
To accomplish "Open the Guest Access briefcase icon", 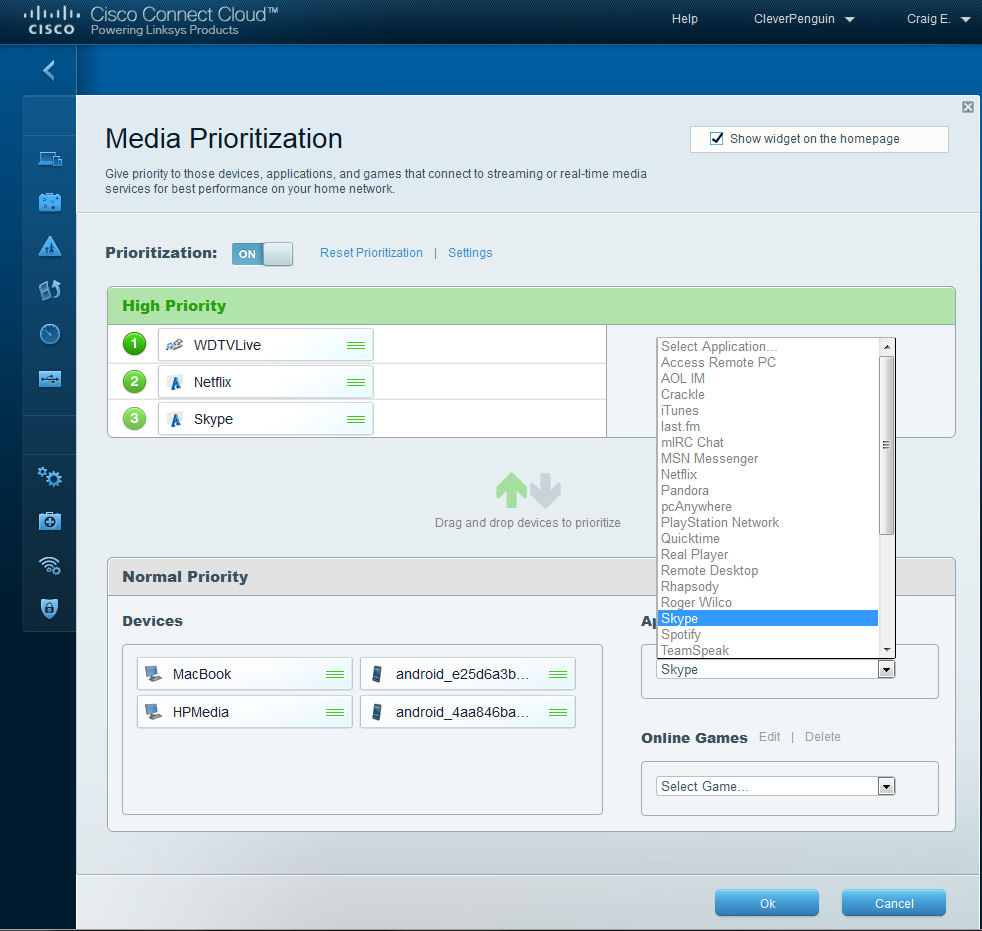I will [x=49, y=202].
